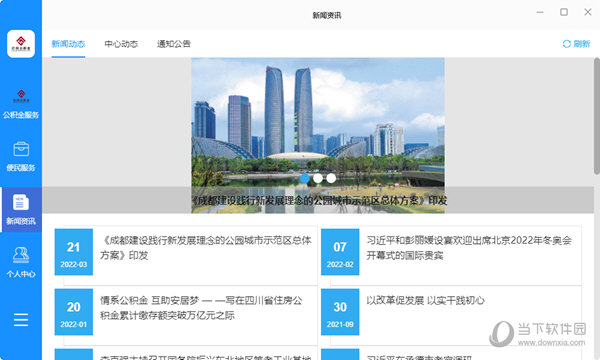
Task: Click the vertical scrollbar thumb
Action: (x=597, y=116)
